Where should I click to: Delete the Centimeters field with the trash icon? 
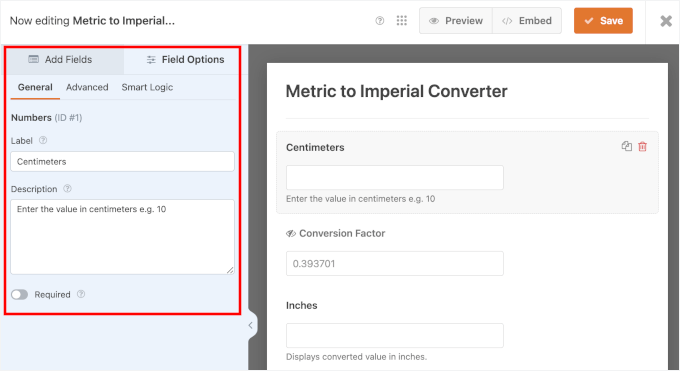(x=643, y=147)
